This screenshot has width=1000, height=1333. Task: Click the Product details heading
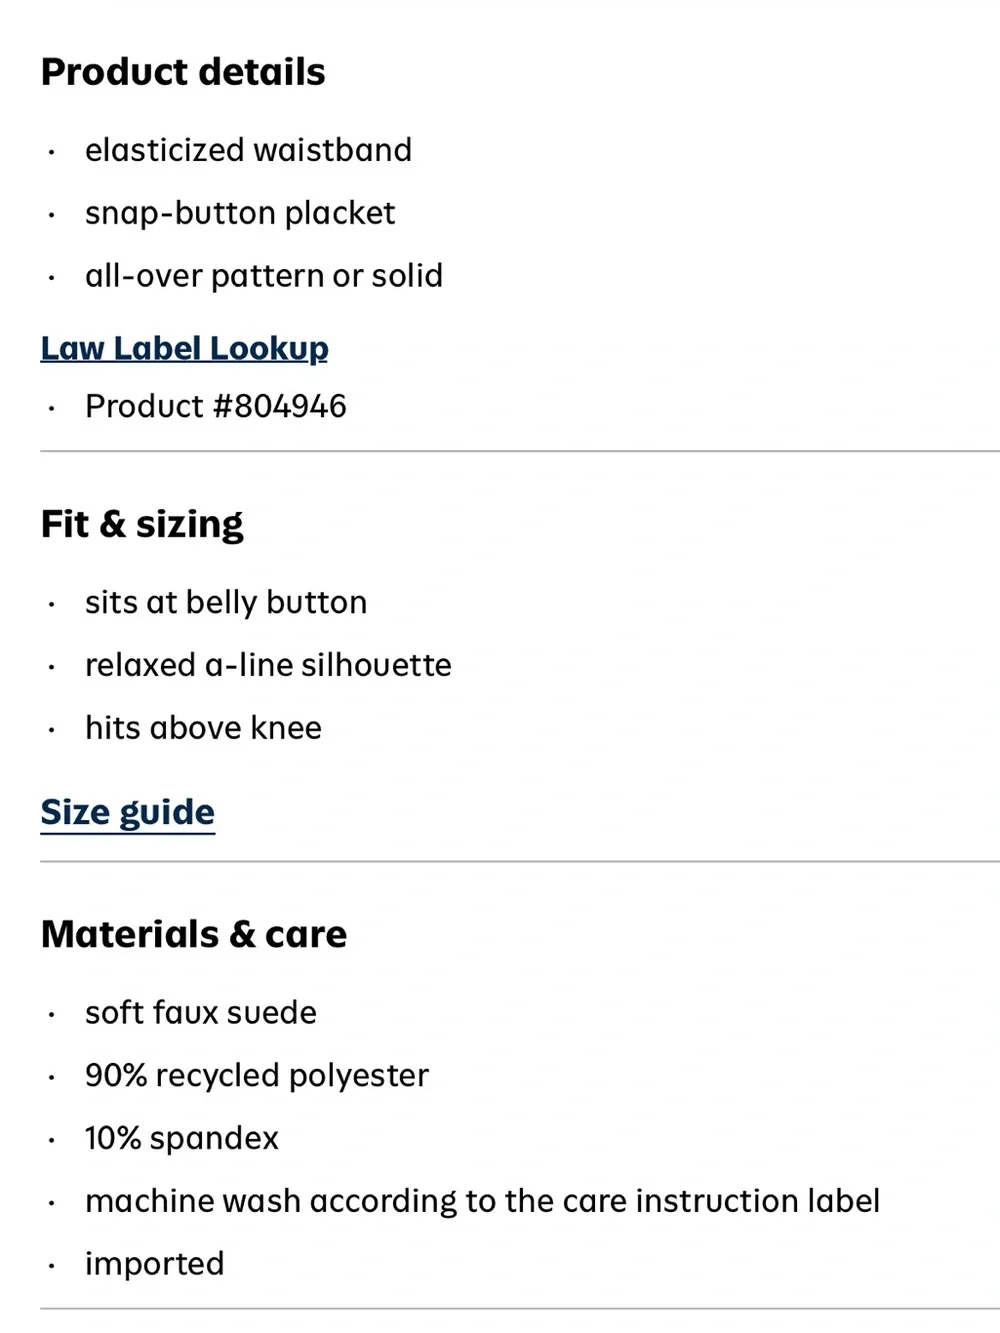coord(183,72)
